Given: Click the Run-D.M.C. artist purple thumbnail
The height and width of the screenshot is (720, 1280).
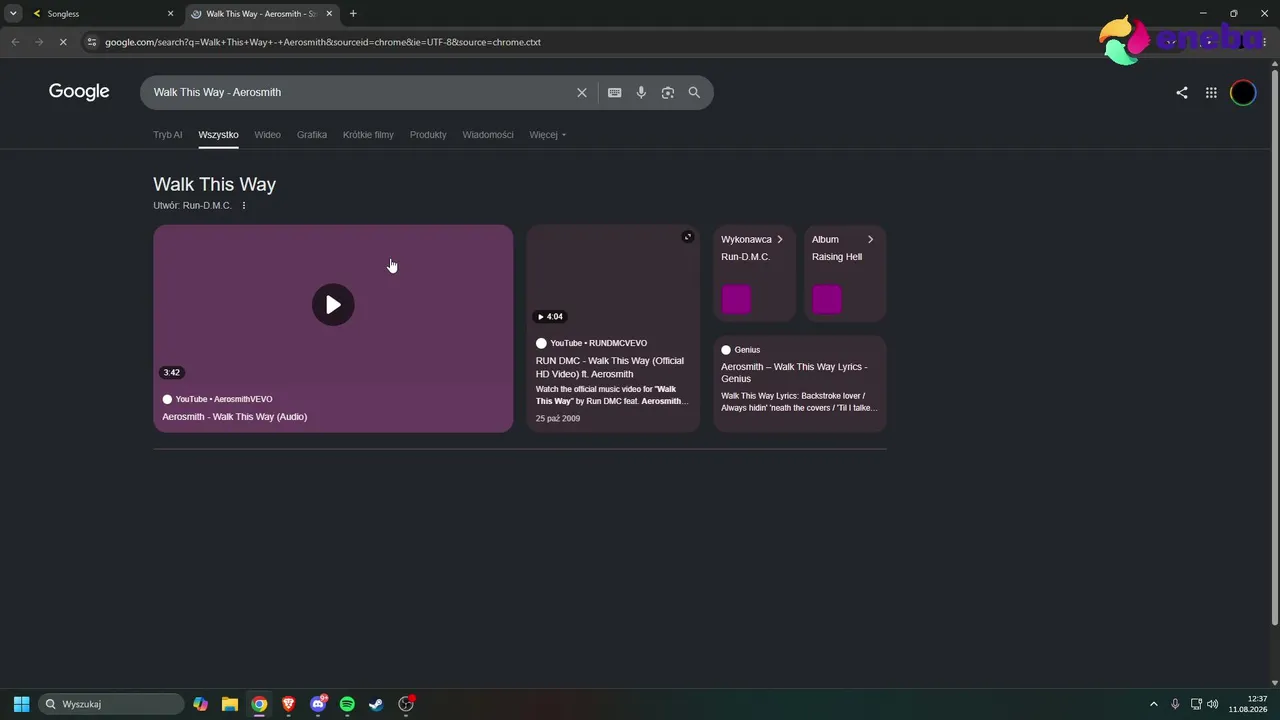Looking at the screenshot, I should (737, 299).
